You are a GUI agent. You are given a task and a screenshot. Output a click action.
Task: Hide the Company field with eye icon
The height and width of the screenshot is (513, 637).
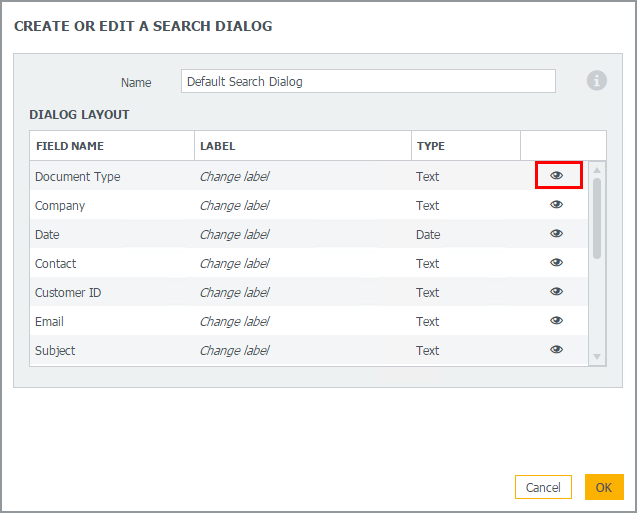point(557,205)
